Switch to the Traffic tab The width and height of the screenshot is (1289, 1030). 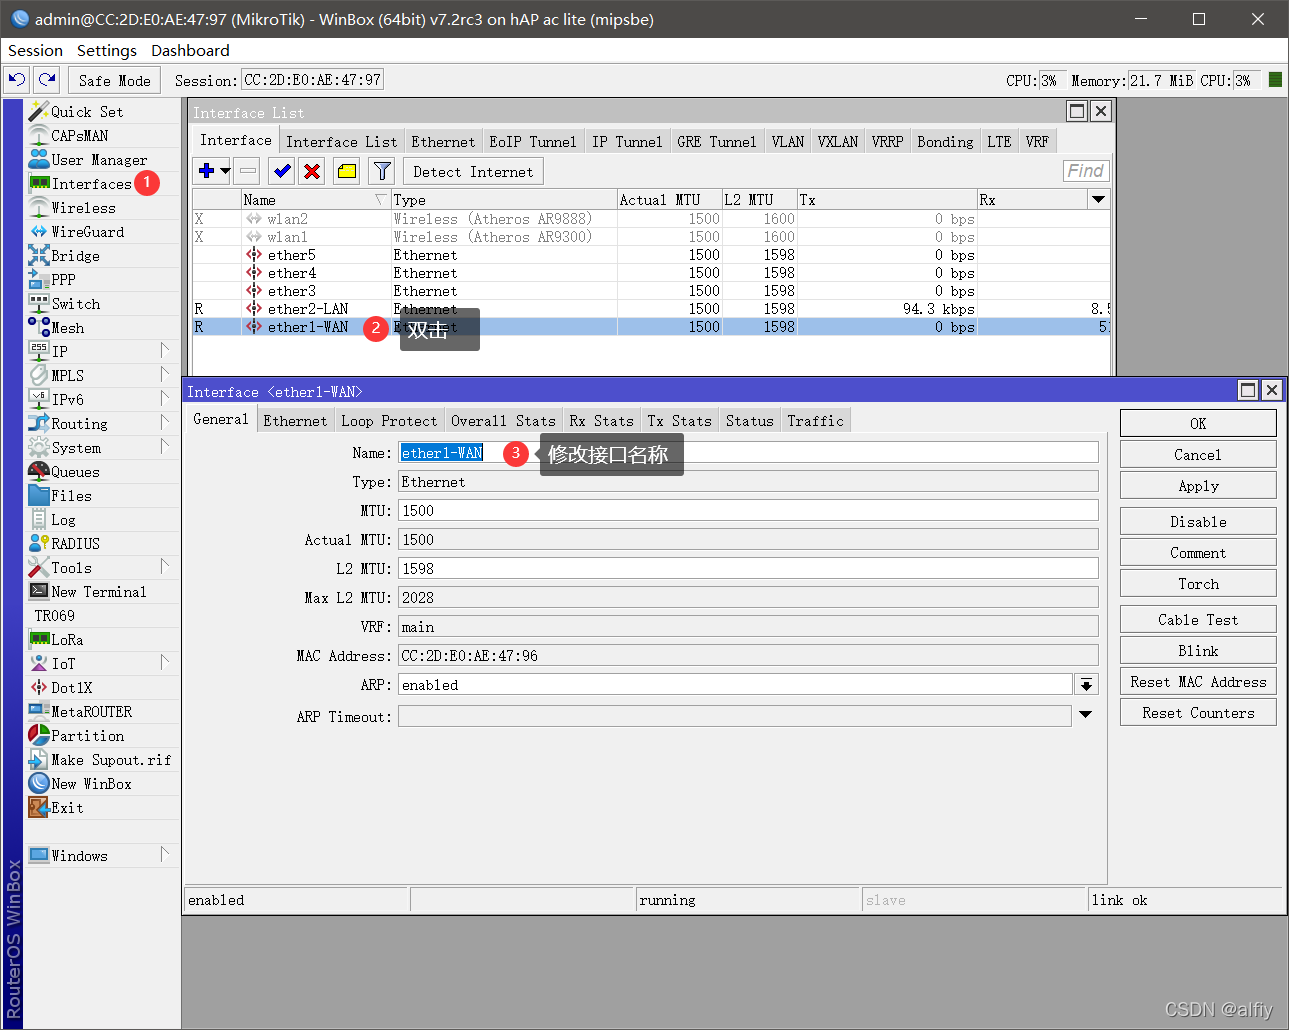point(815,420)
